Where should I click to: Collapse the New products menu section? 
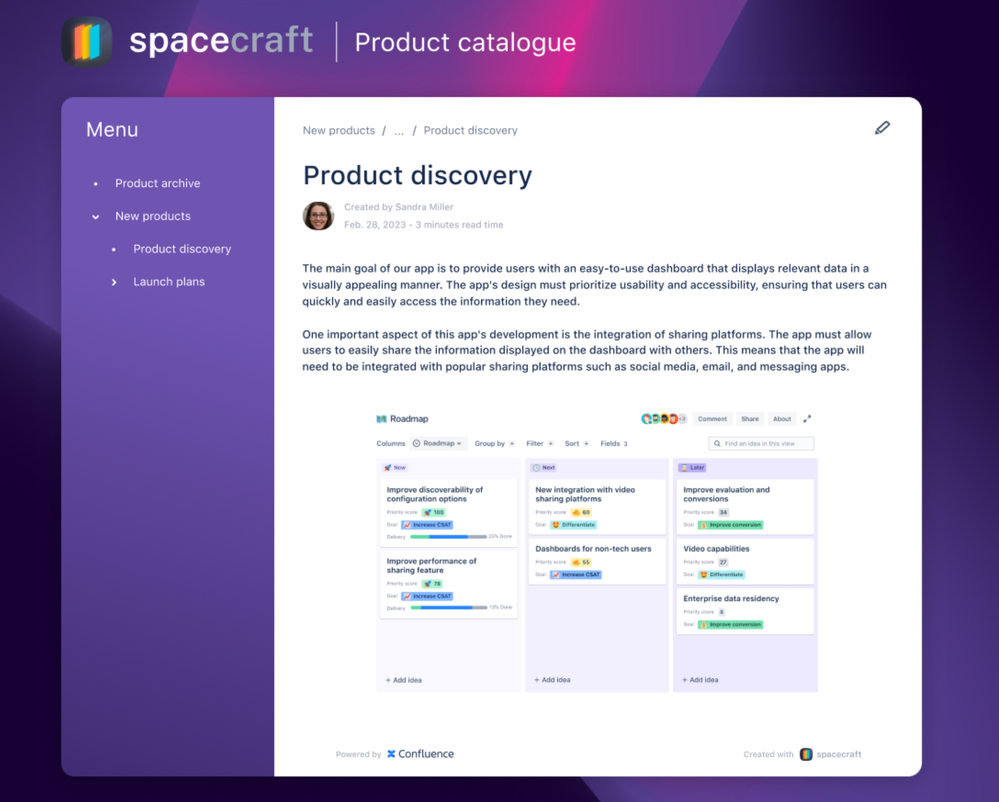click(x=96, y=217)
